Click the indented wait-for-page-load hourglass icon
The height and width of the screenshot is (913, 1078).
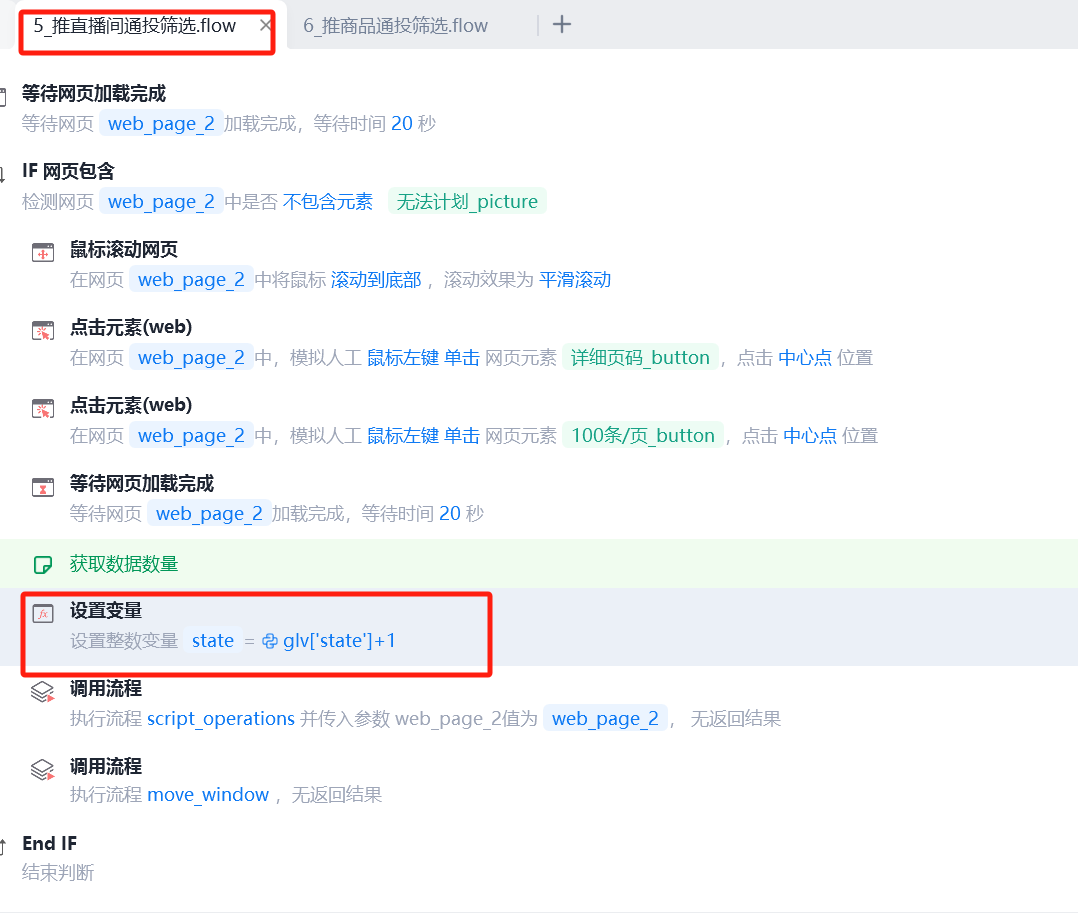[43, 487]
